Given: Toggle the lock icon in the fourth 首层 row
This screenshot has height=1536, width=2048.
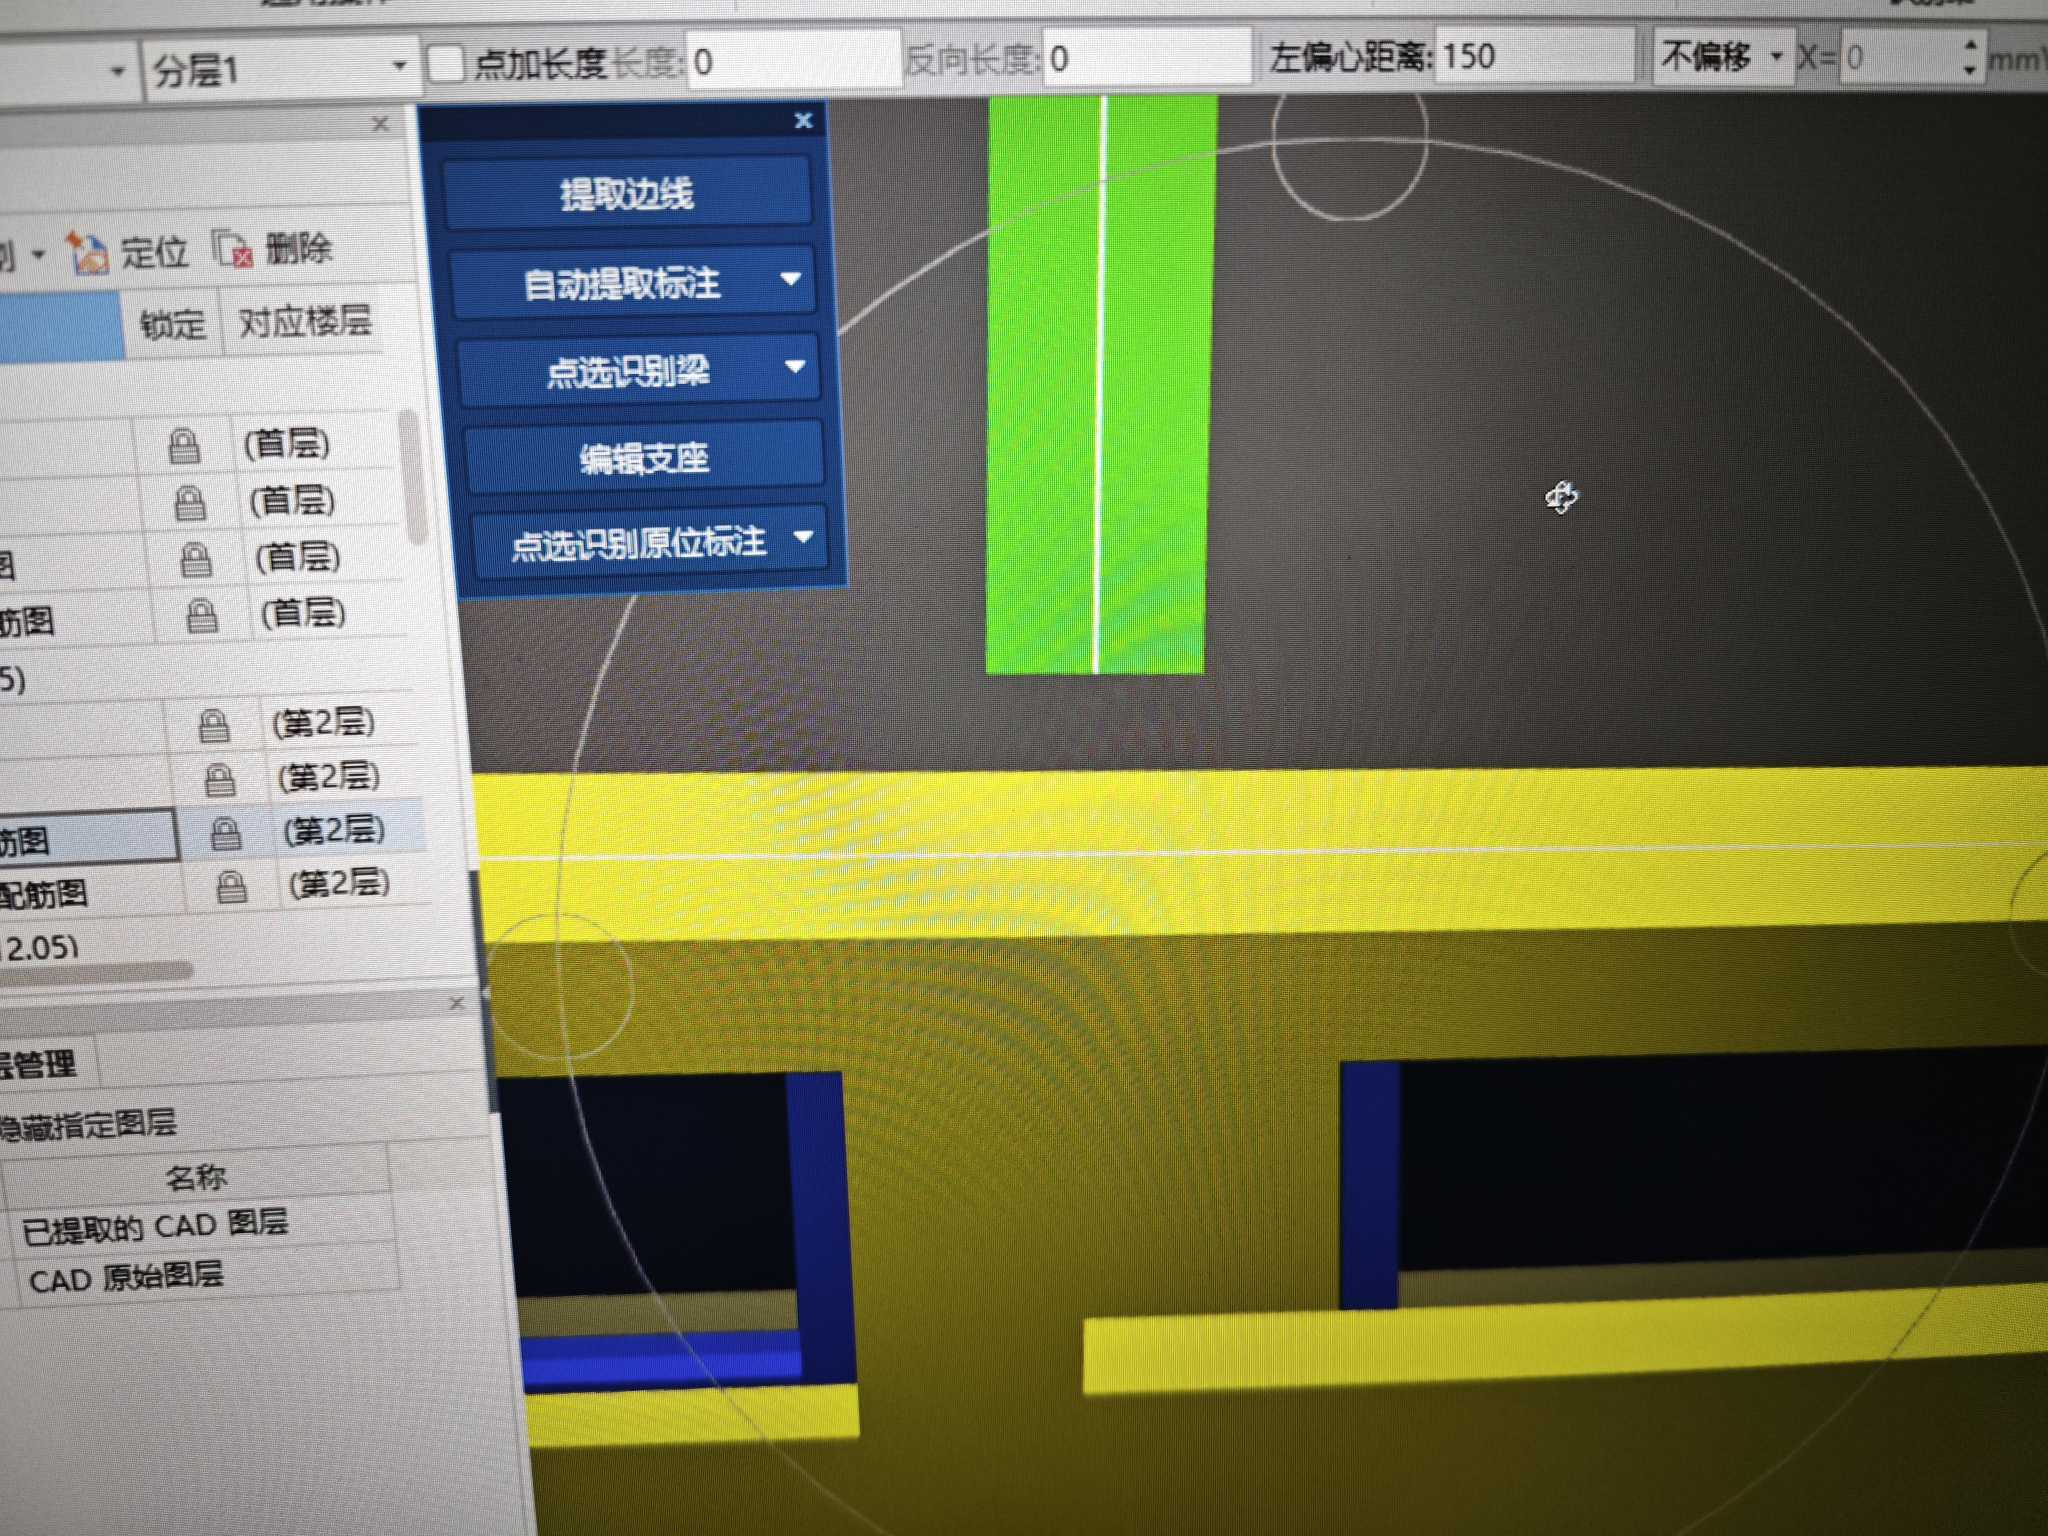Looking at the screenshot, I should pyautogui.click(x=202, y=616).
